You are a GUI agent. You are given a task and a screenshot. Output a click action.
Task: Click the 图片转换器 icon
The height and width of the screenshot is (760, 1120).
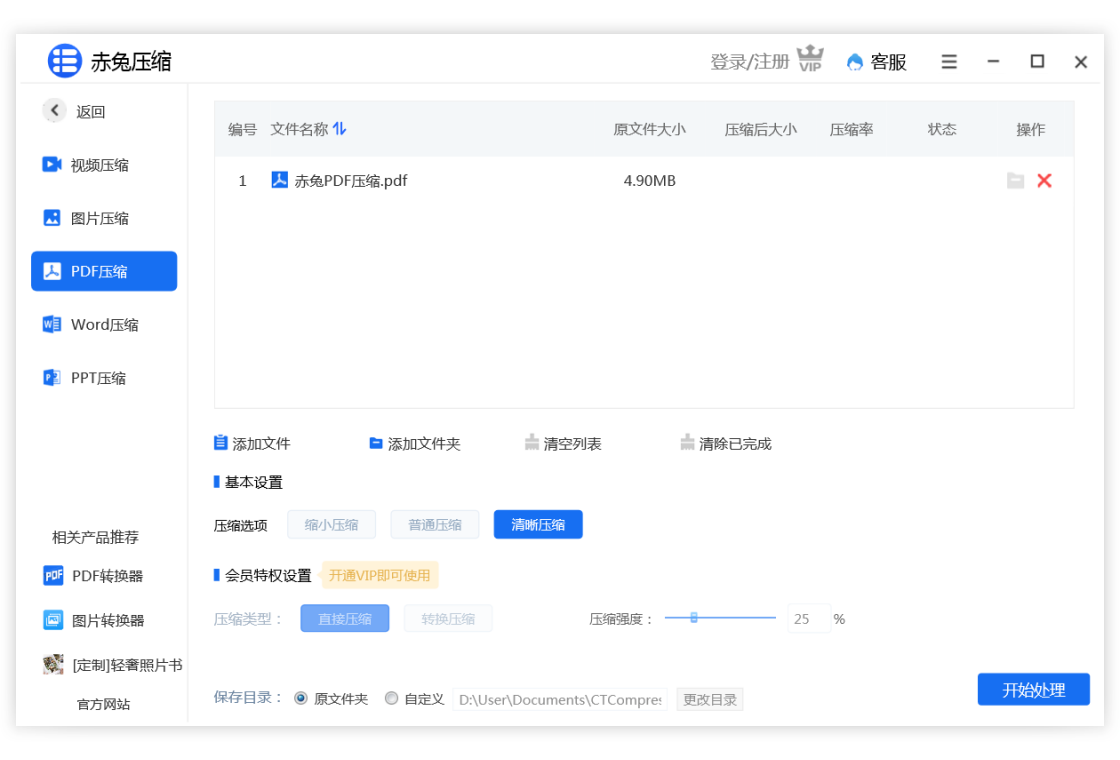pyautogui.click(x=54, y=620)
